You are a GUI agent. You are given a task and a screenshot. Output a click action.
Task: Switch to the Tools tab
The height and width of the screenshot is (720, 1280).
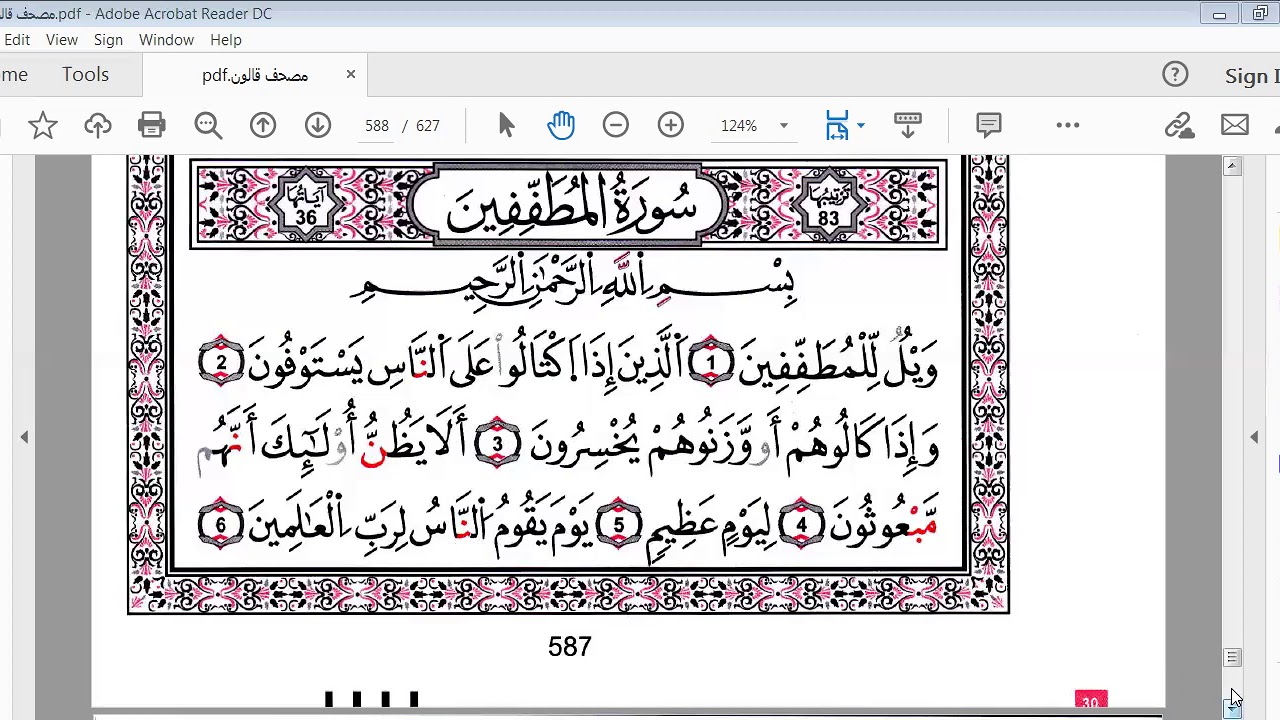click(x=85, y=75)
